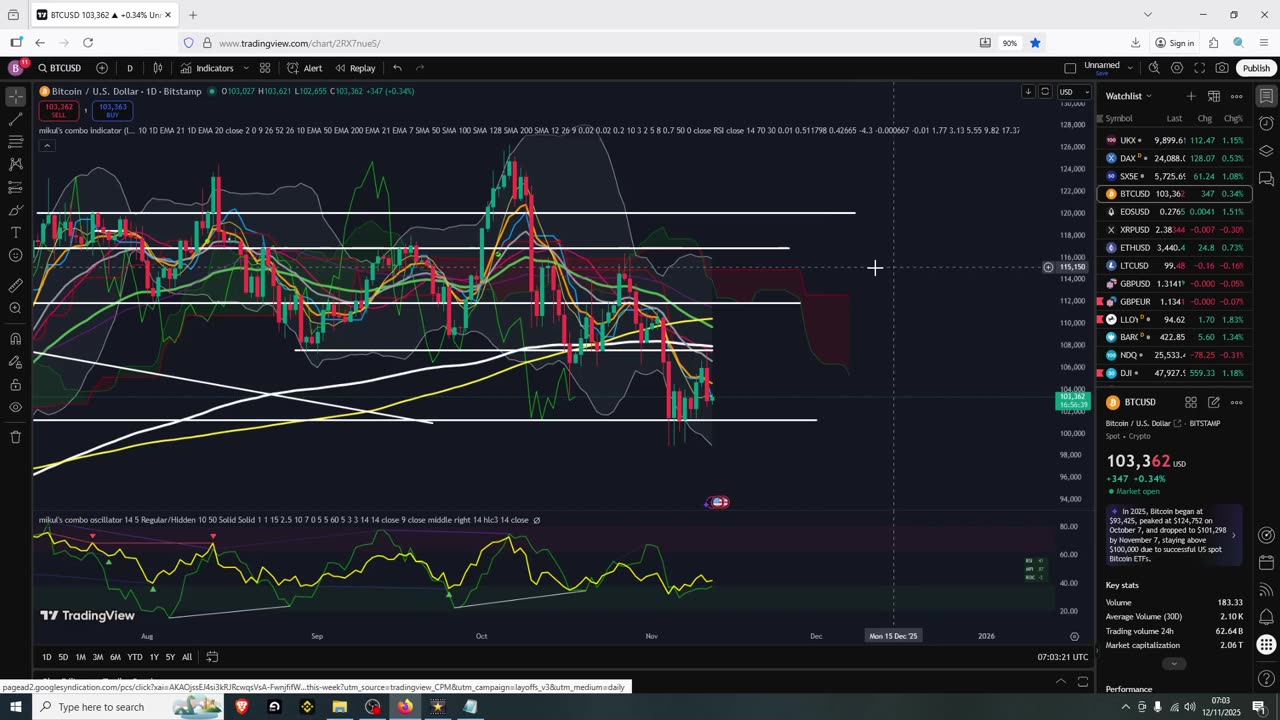Undo the last chart action
The image size is (1280, 720).
(397, 68)
